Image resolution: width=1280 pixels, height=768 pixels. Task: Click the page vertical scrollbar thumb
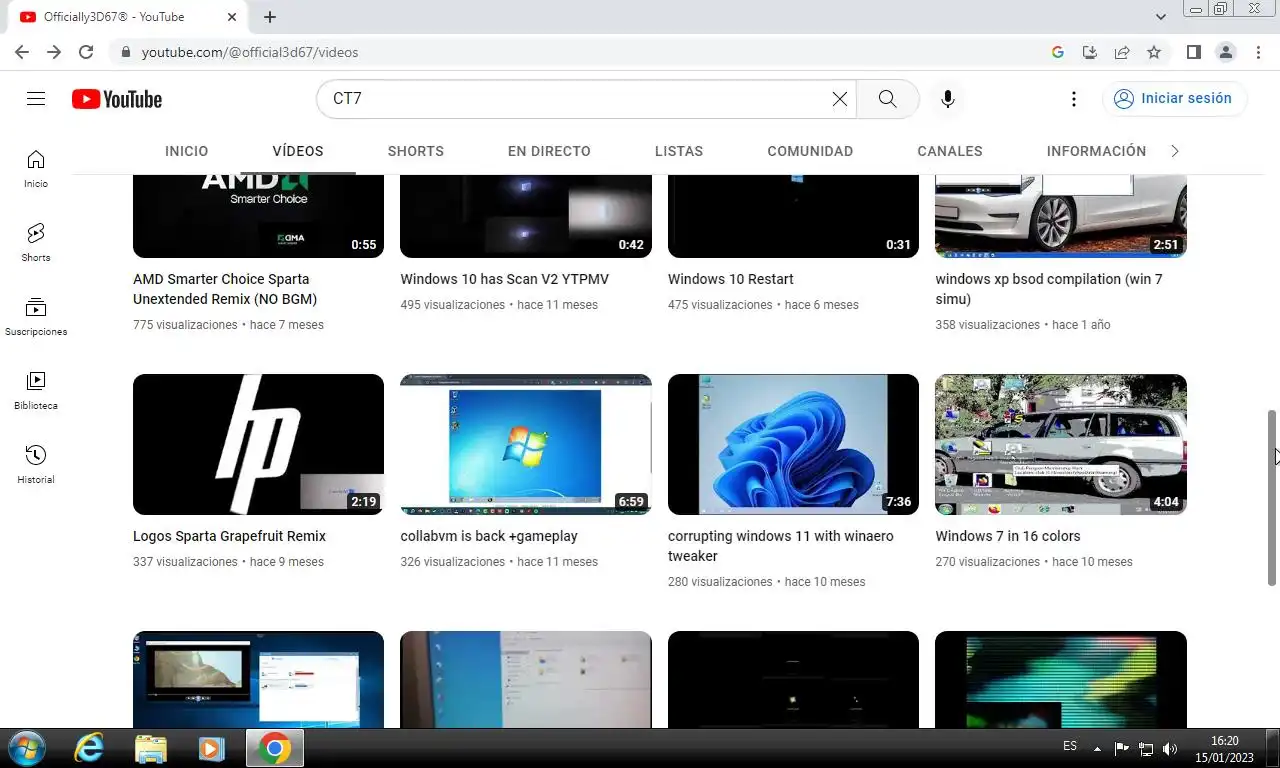tap(1272, 497)
